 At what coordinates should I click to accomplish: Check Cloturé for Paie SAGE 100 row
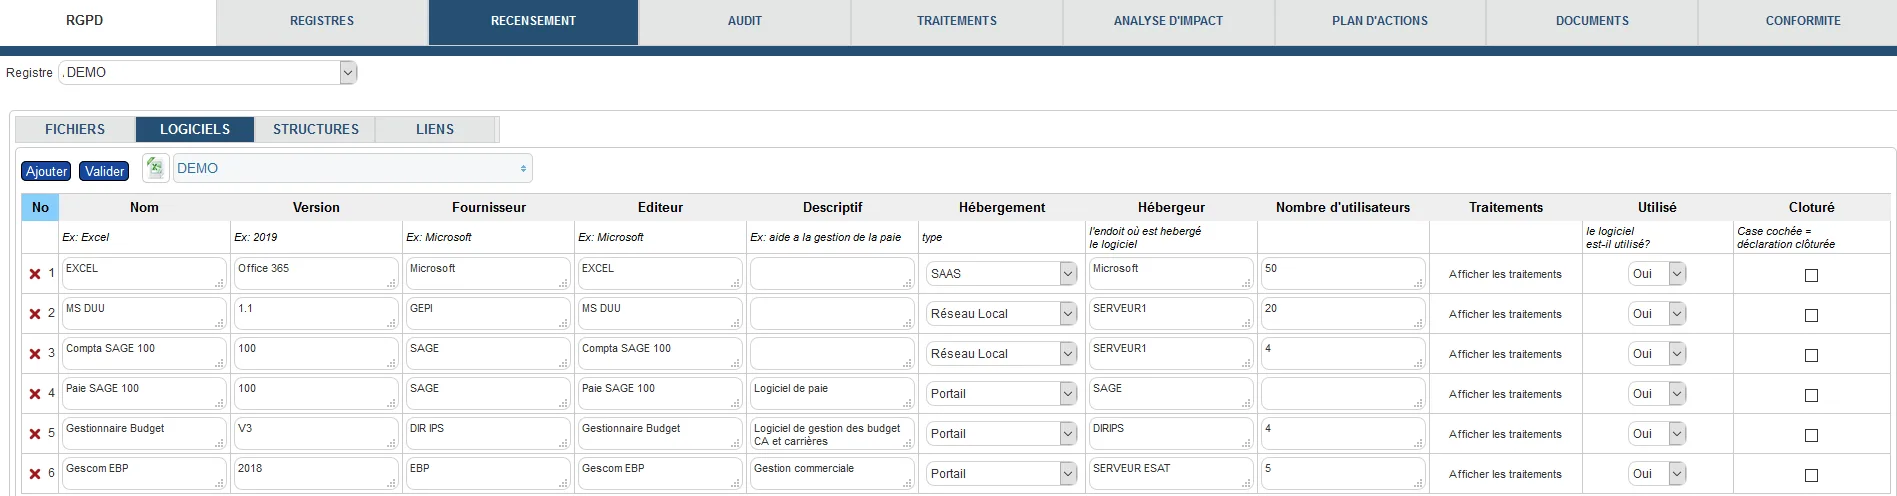tap(1811, 395)
